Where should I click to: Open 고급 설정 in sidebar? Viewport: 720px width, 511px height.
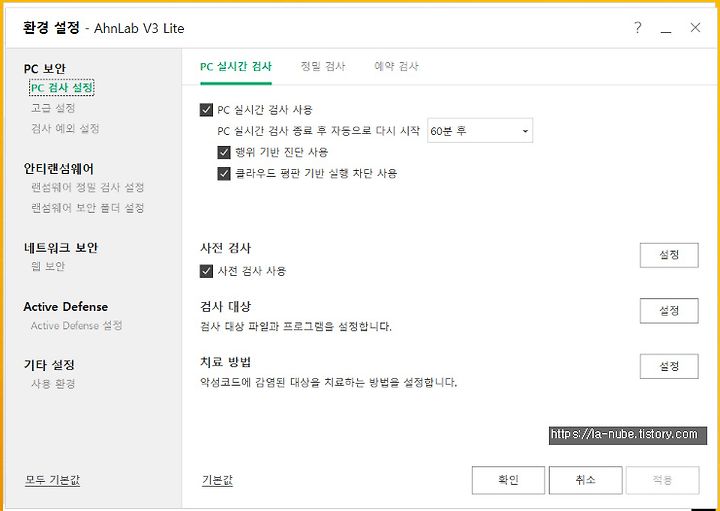coord(53,108)
